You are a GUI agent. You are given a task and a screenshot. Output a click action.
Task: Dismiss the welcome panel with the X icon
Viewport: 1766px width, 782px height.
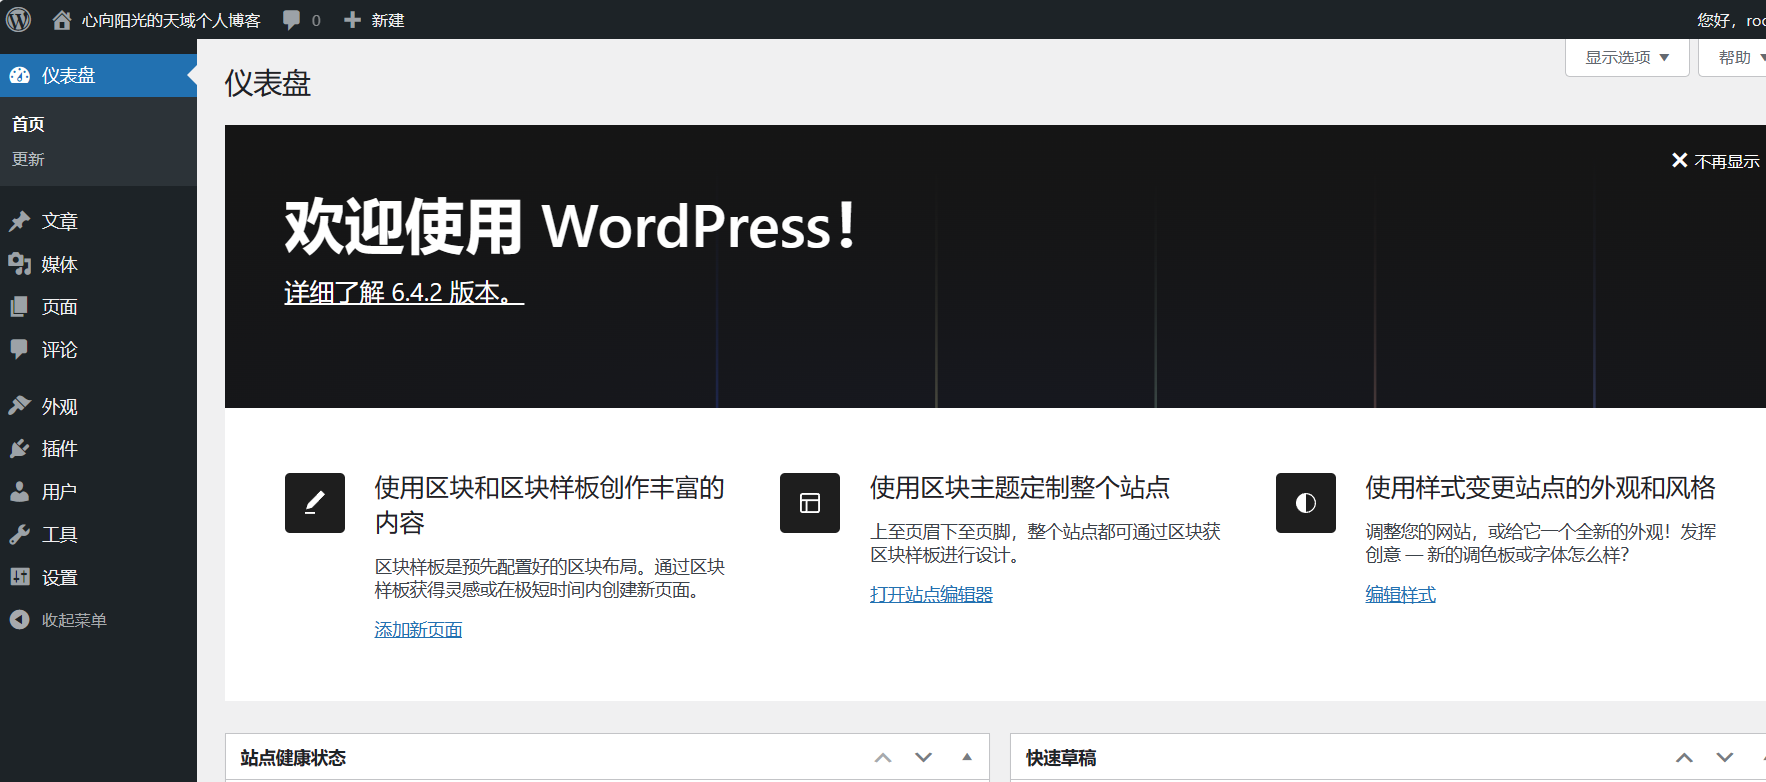1680,160
